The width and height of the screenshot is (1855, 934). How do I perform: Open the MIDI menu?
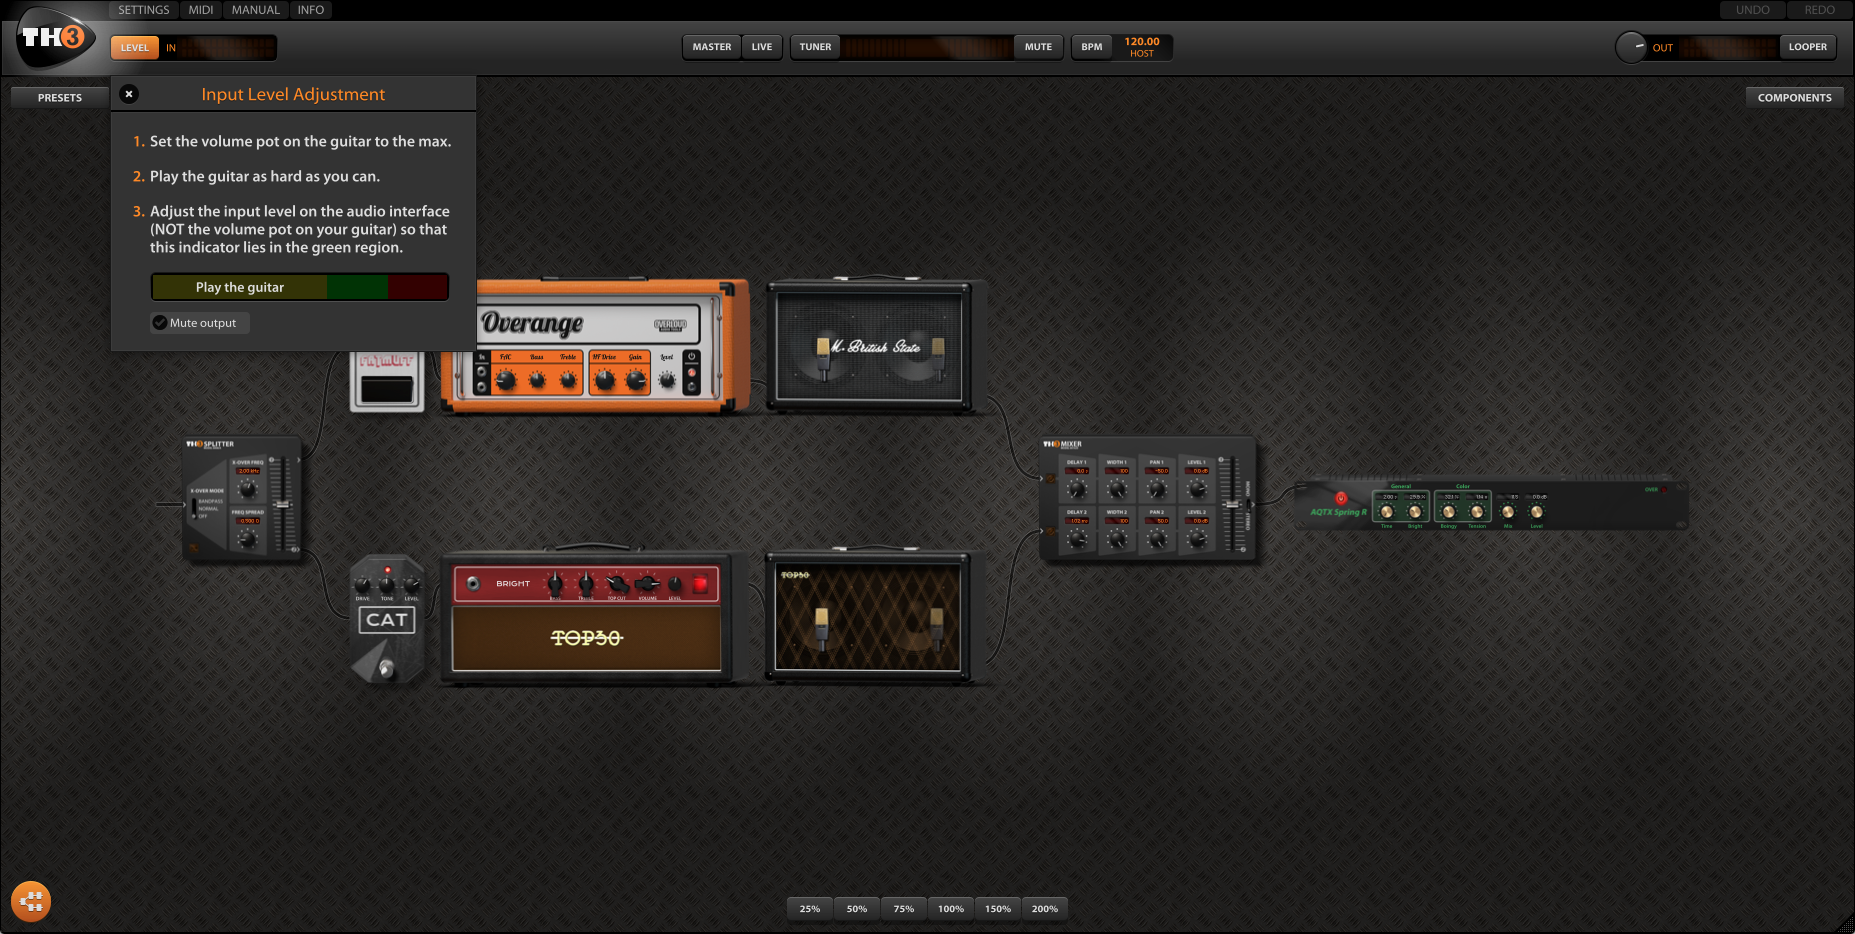tap(200, 9)
